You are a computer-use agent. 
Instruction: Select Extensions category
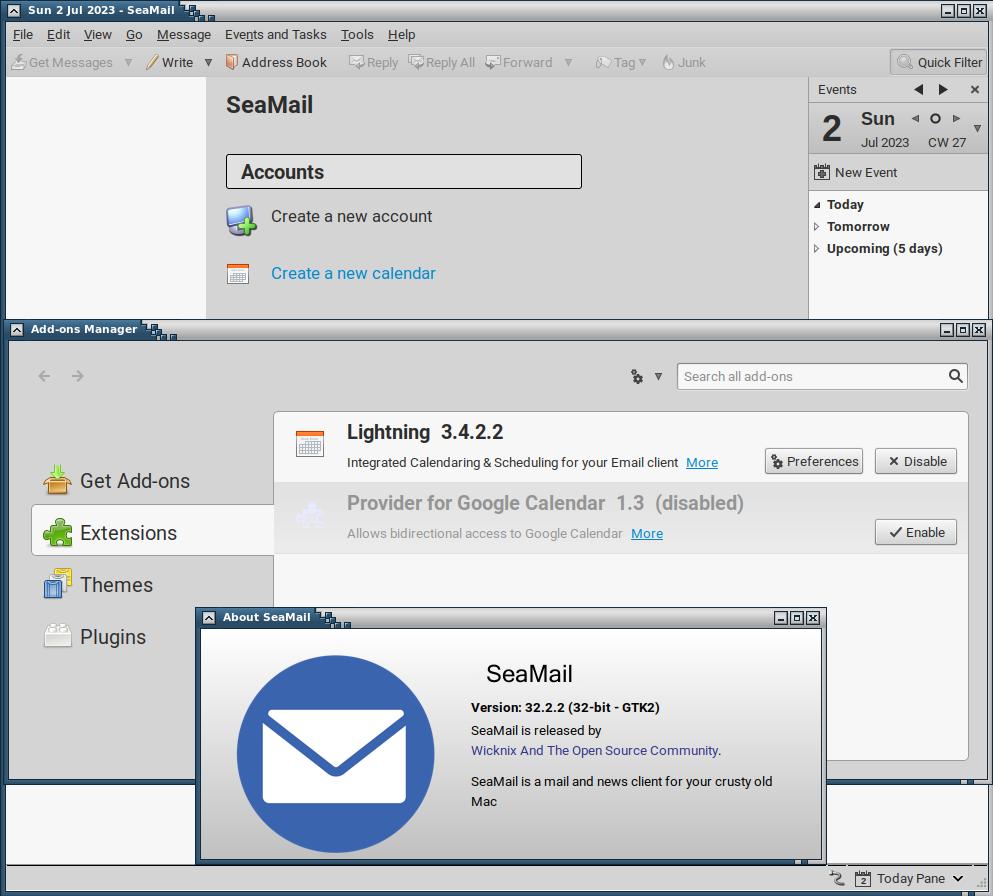[x=153, y=530]
